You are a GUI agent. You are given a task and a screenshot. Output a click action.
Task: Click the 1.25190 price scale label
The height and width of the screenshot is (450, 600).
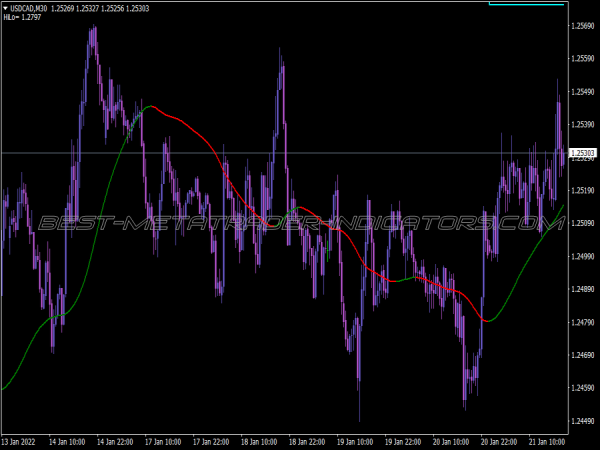(x=582, y=191)
